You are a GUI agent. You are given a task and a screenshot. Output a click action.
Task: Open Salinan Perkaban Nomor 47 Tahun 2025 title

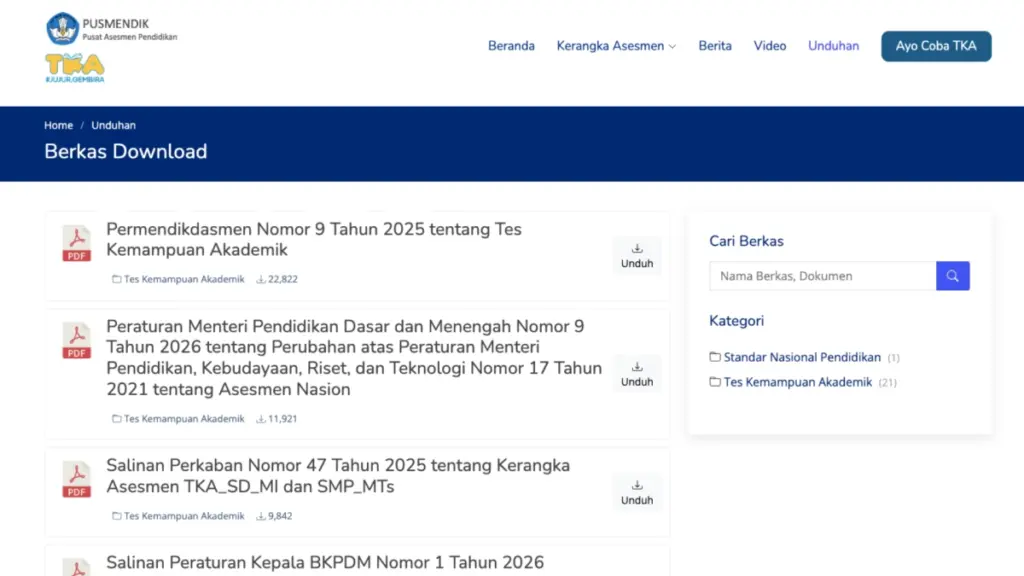click(338, 476)
